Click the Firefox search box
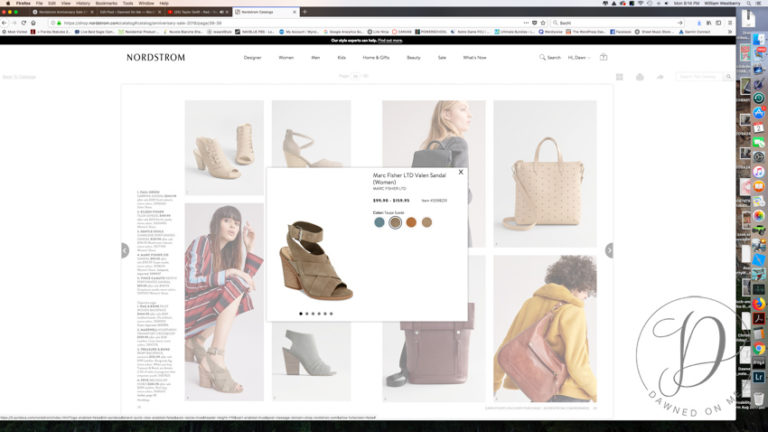The height and width of the screenshot is (432, 768). [618, 23]
